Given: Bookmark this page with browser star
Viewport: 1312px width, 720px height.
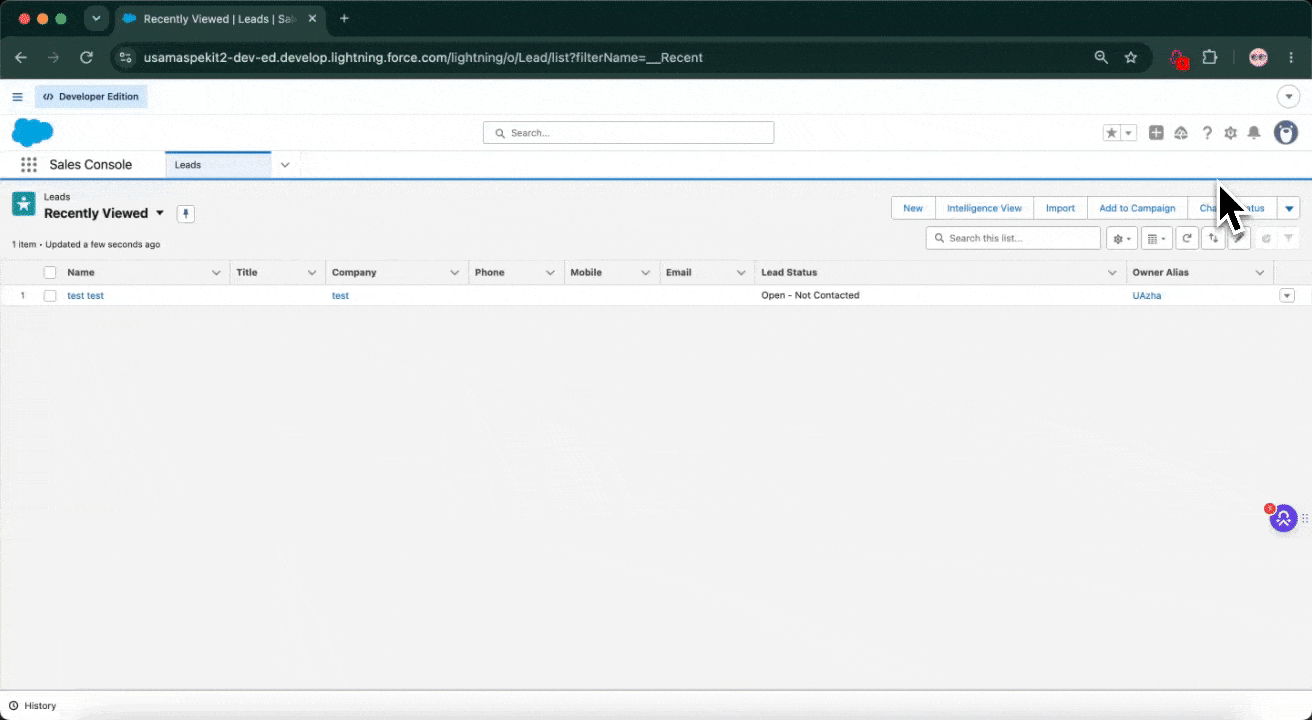Looking at the screenshot, I should pyautogui.click(x=1131, y=58).
